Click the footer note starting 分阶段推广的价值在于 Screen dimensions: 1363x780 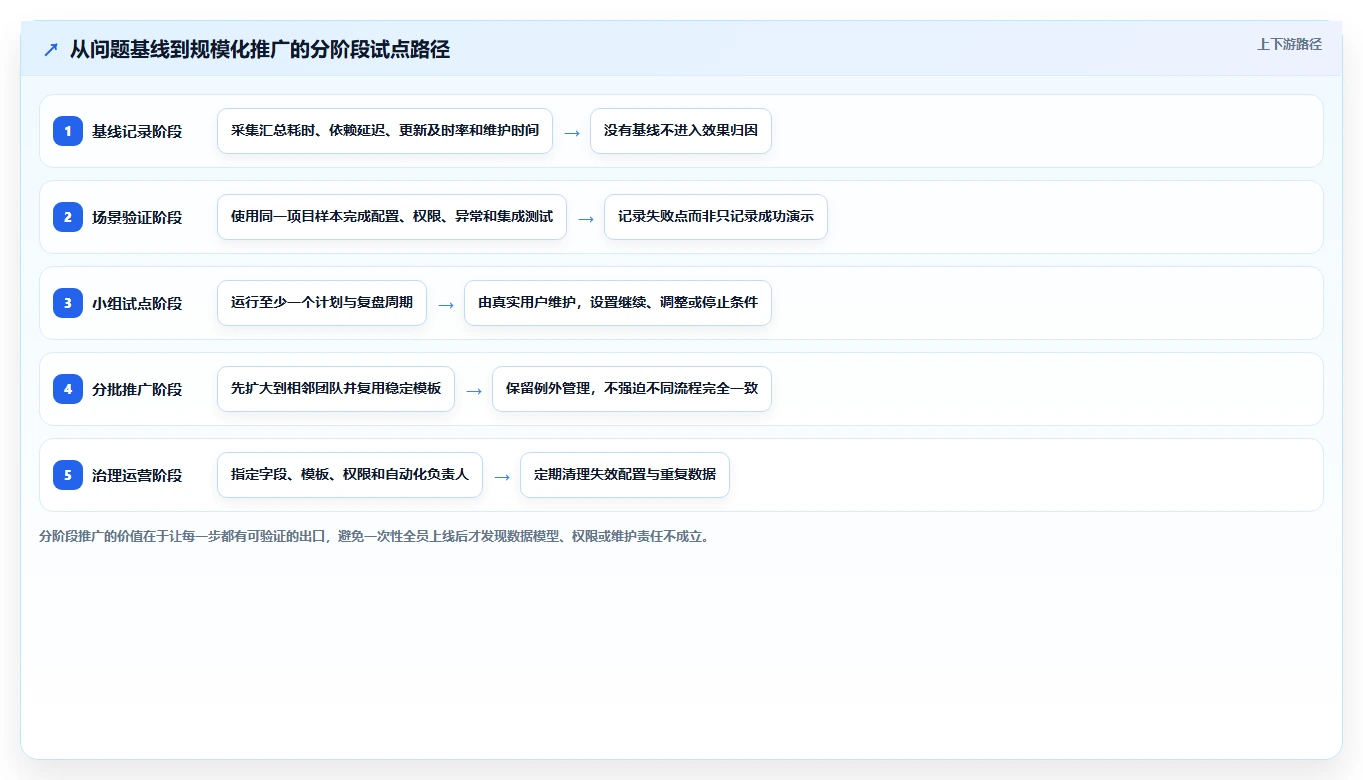[x=375, y=536]
